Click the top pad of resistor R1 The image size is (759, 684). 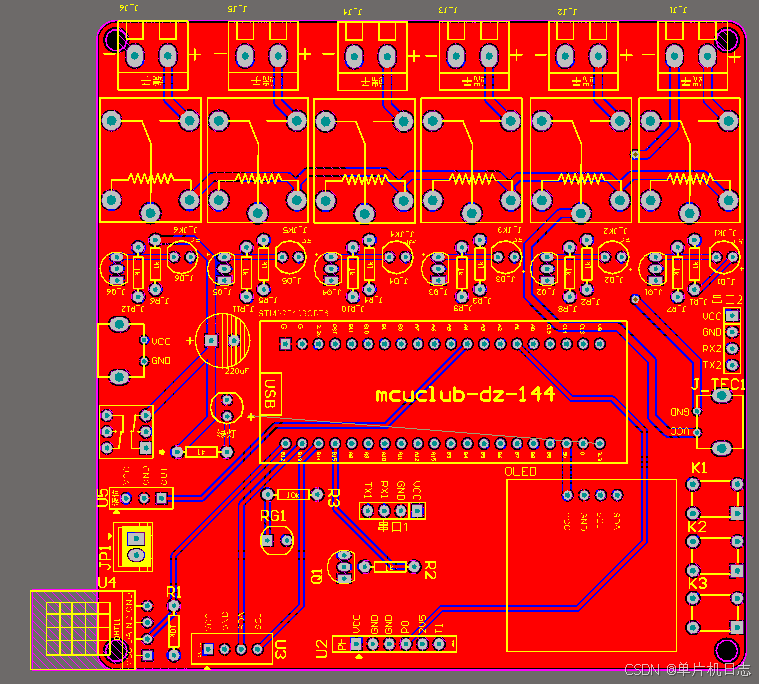click(x=174, y=606)
